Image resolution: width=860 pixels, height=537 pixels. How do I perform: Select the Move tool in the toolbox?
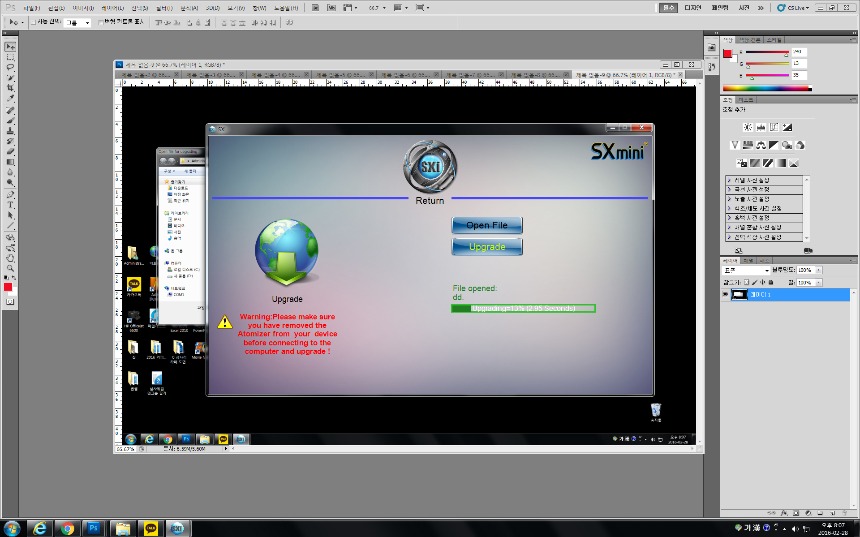[10, 47]
